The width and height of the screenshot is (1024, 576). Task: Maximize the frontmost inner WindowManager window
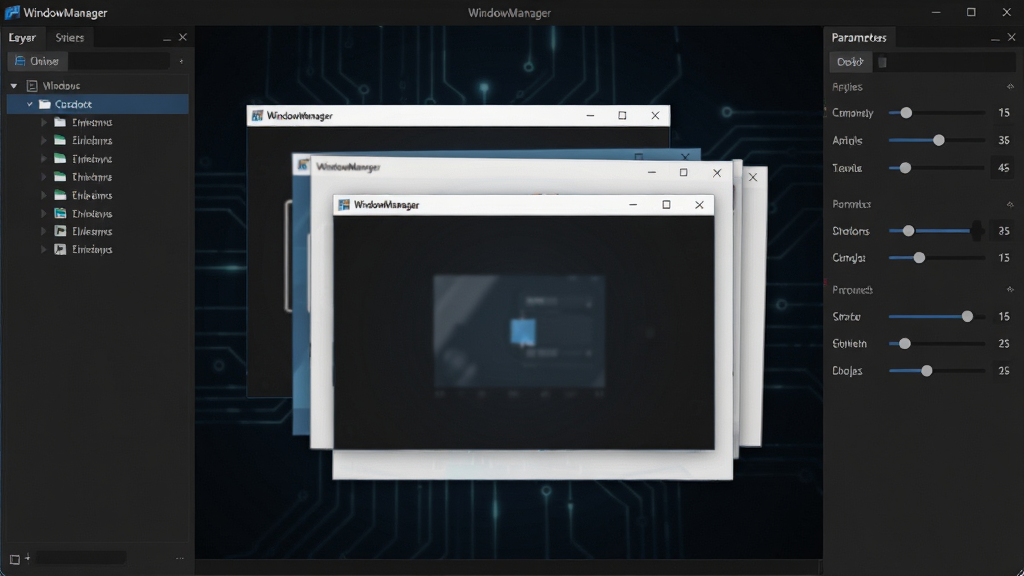(x=666, y=204)
